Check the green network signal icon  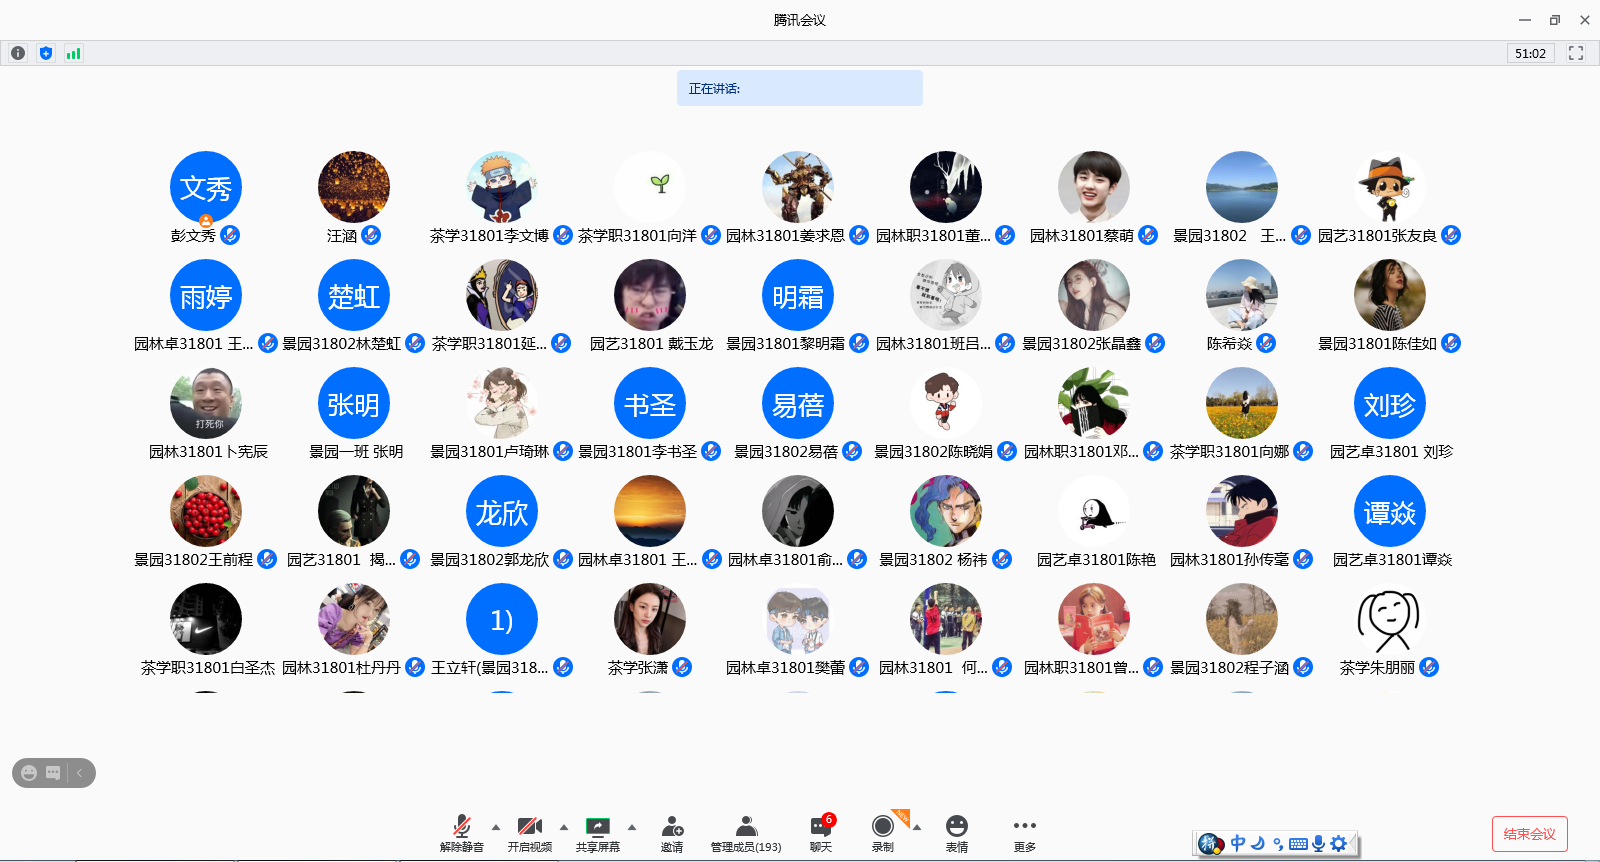[x=73, y=53]
